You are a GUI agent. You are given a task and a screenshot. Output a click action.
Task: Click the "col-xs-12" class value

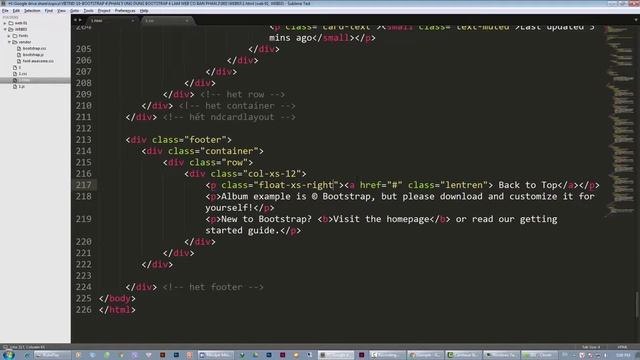[x=272, y=173]
